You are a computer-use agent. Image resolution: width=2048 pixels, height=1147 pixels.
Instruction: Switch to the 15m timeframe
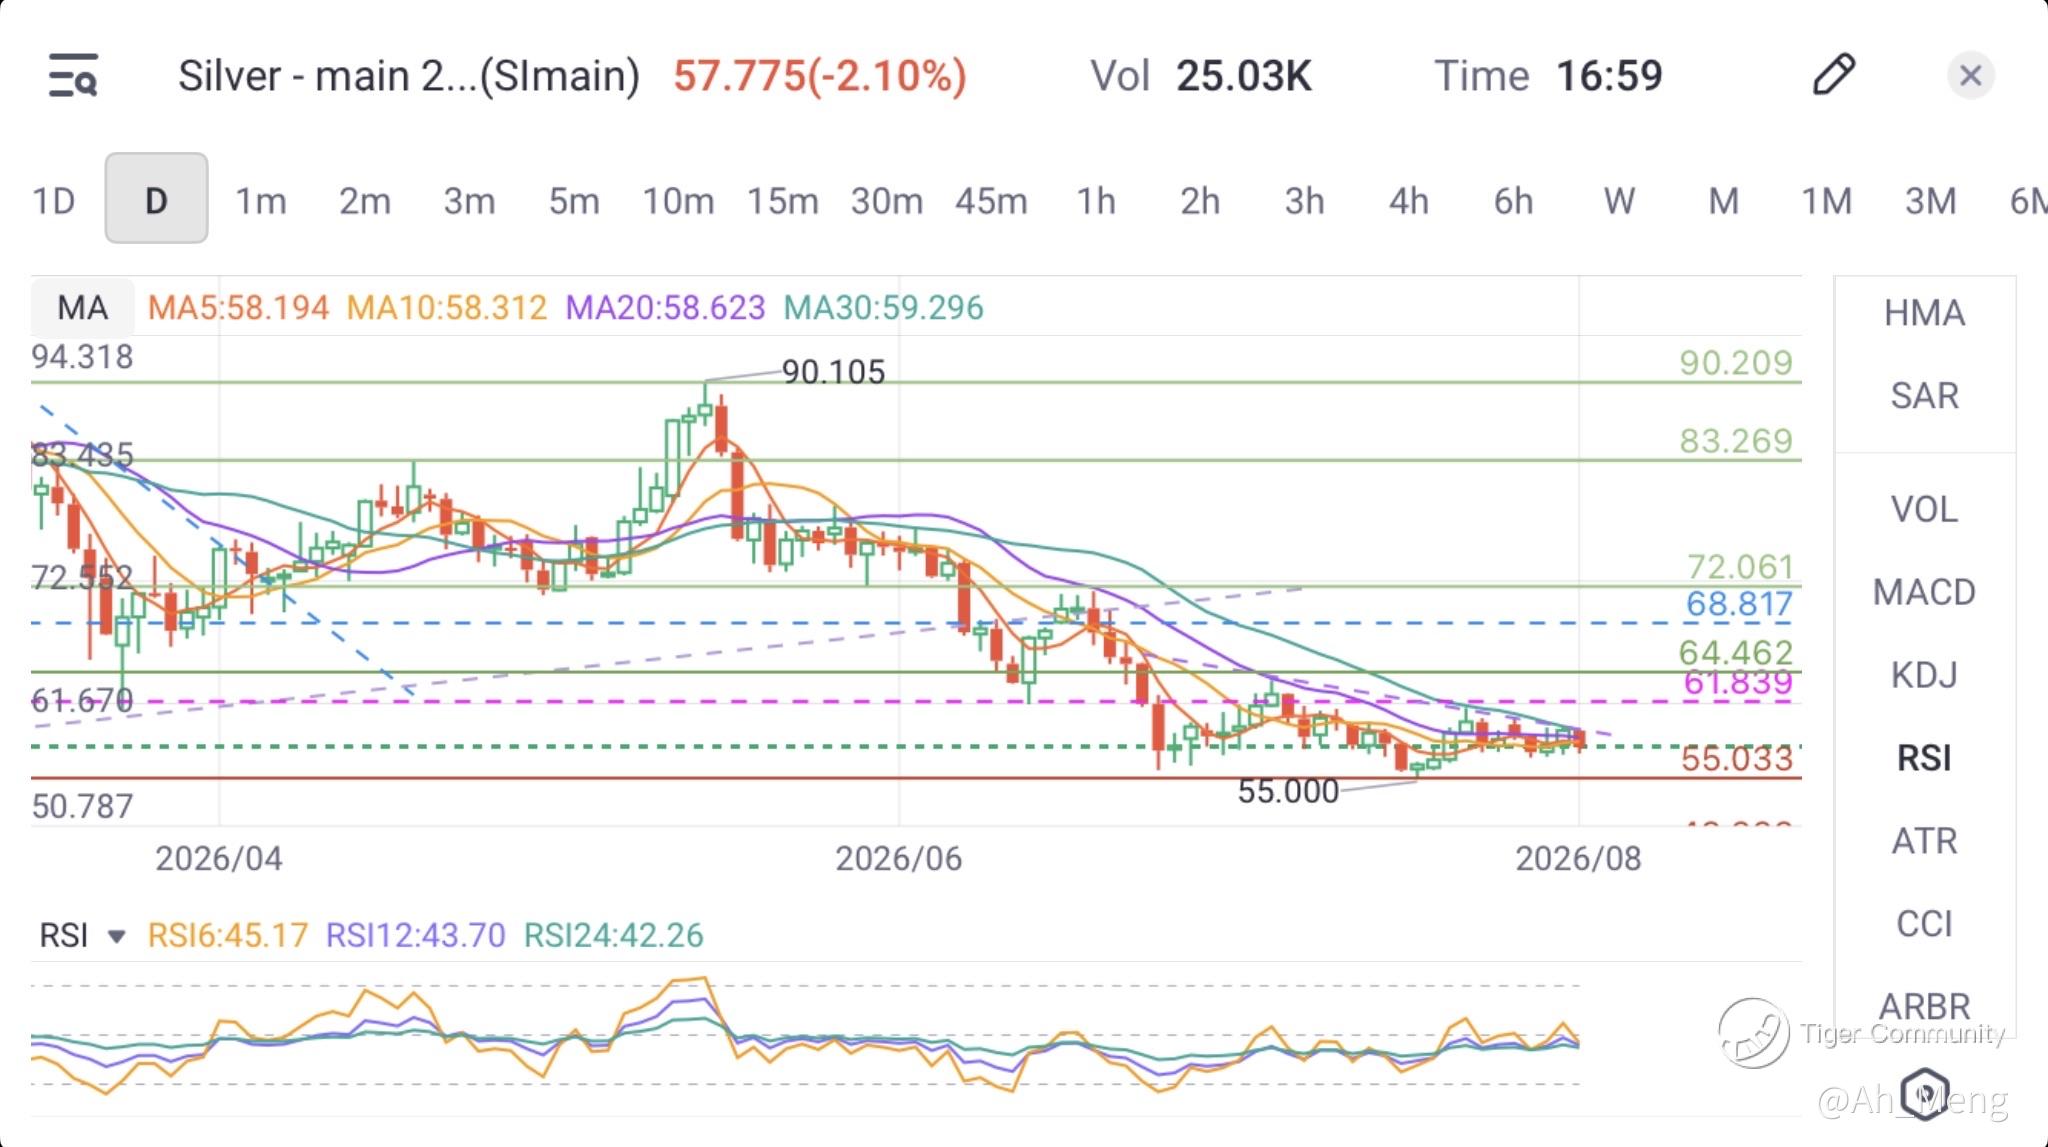(x=782, y=201)
